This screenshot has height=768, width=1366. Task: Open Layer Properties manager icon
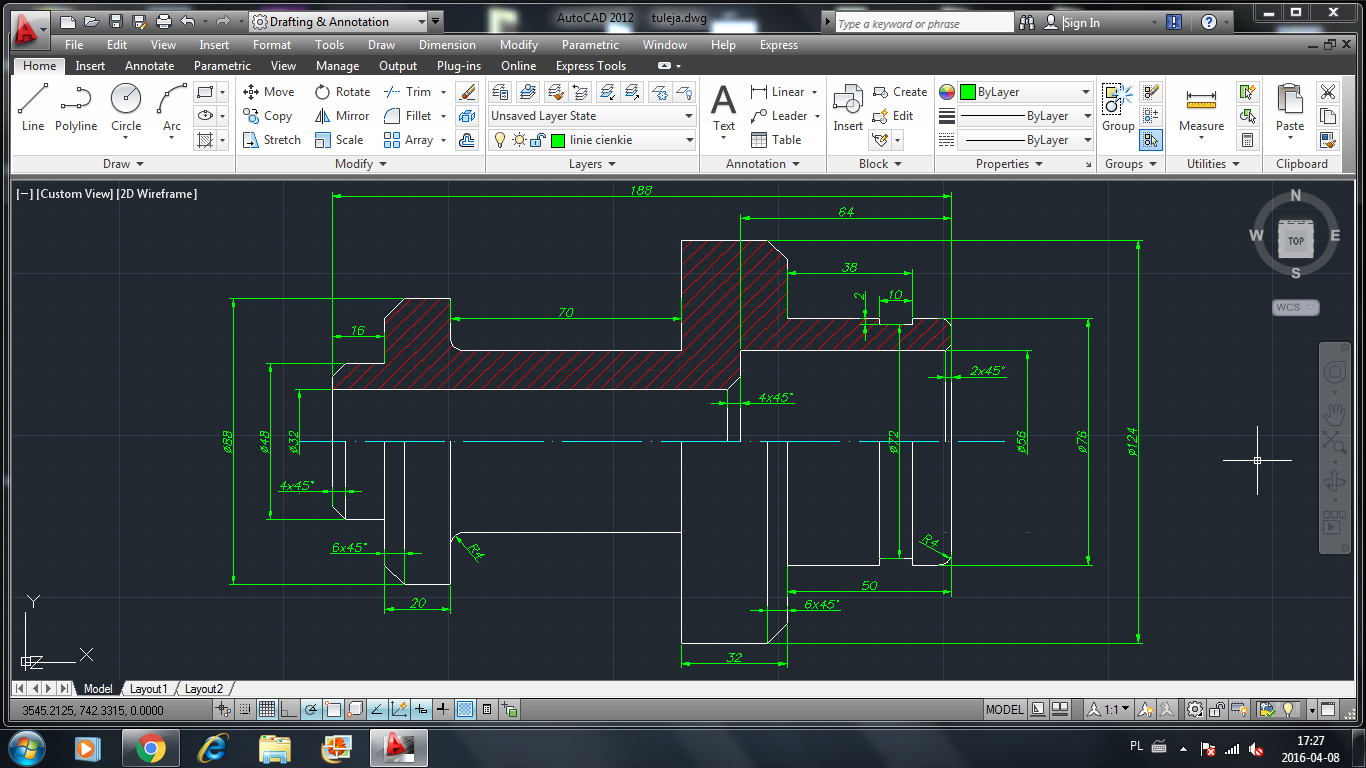pos(501,91)
